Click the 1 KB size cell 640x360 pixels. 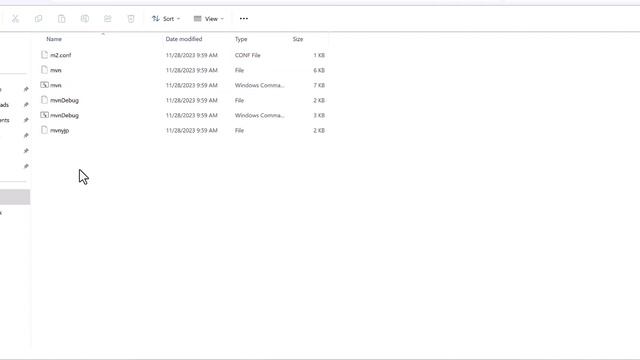tap(319, 55)
